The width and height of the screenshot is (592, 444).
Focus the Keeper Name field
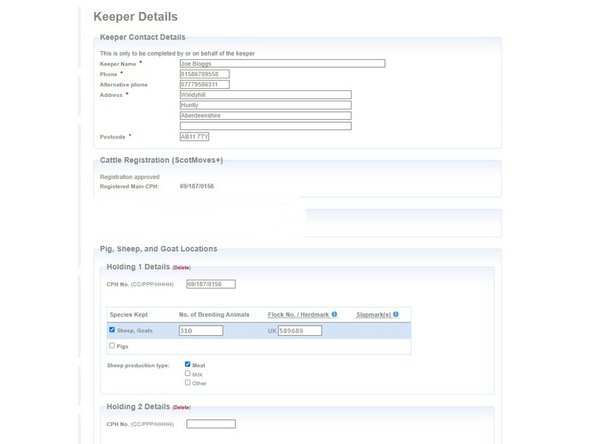[282, 63]
